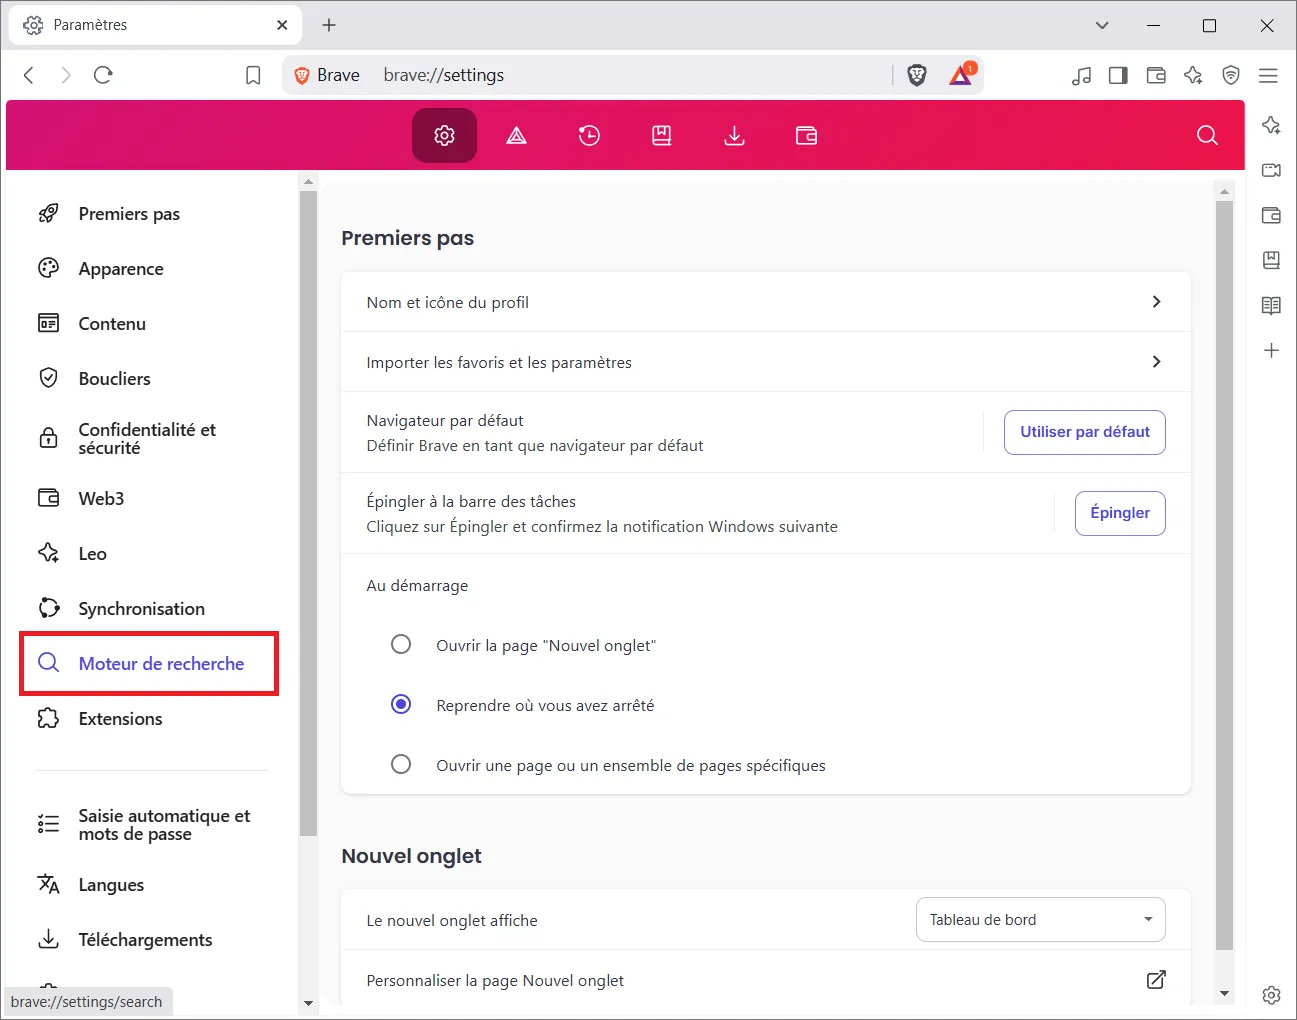Open tab search dropdown arrow in title bar
This screenshot has width=1297, height=1020.
pos(1102,25)
